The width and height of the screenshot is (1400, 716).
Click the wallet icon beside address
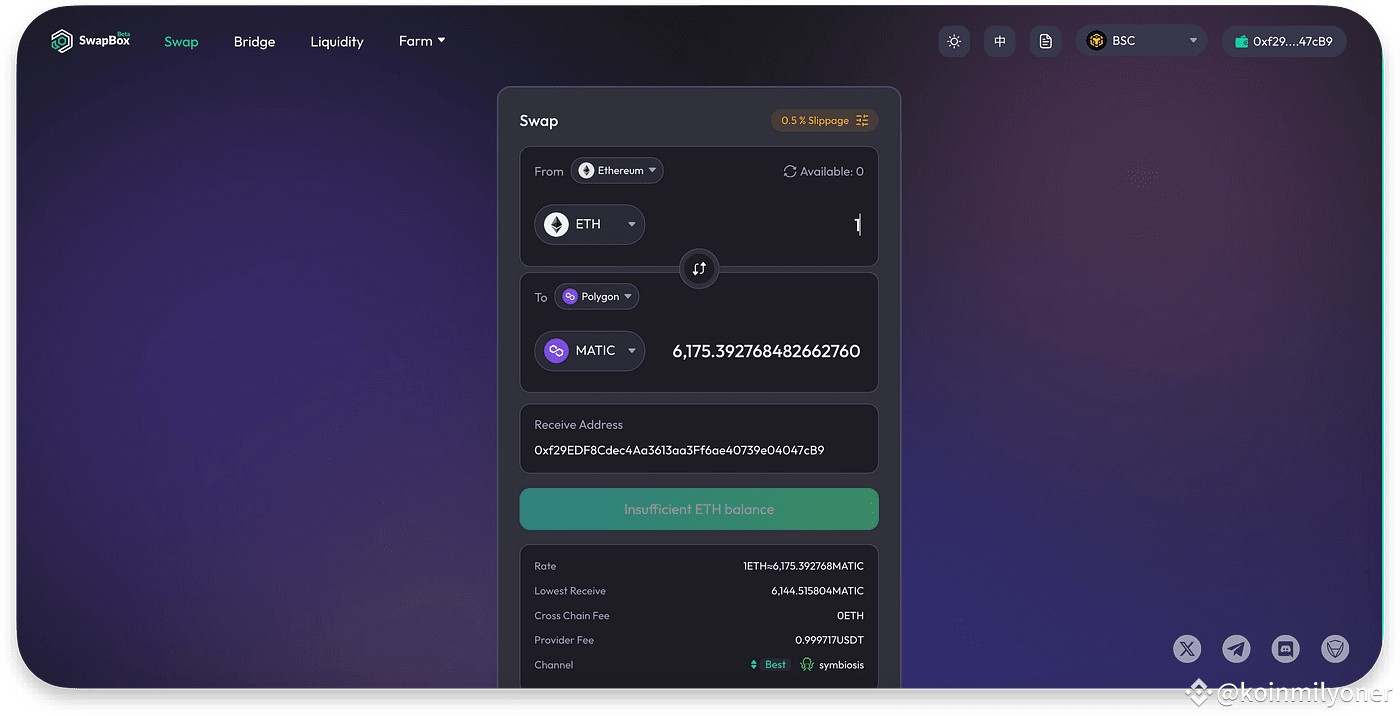coord(1242,42)
